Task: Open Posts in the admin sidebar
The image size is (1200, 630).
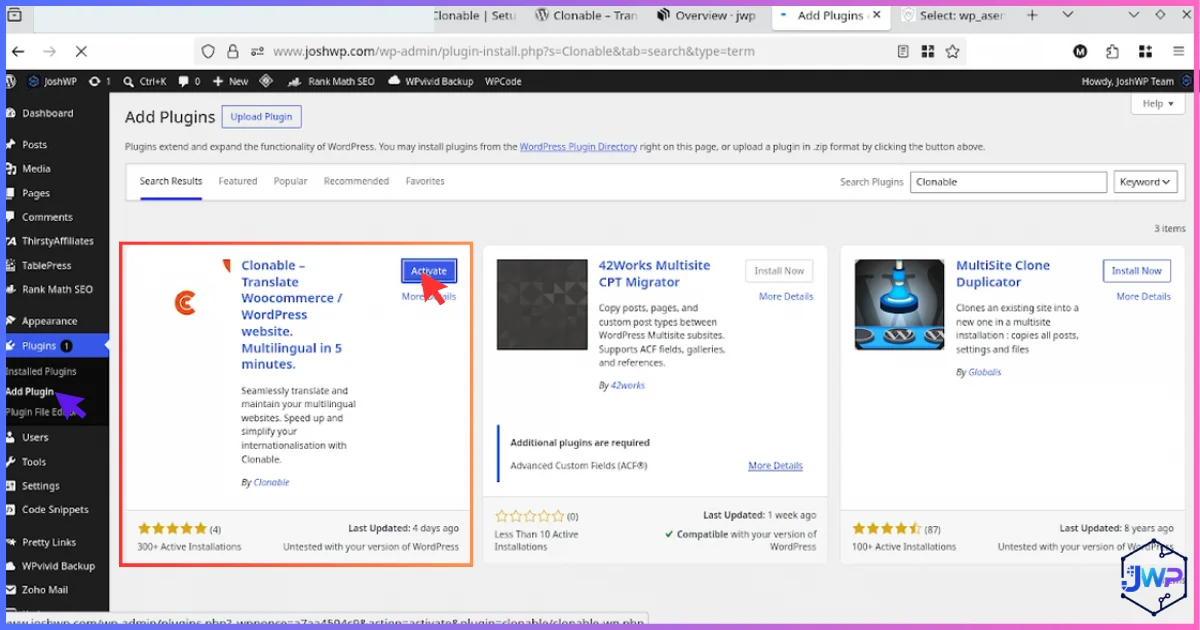Action: coord(35,145)
